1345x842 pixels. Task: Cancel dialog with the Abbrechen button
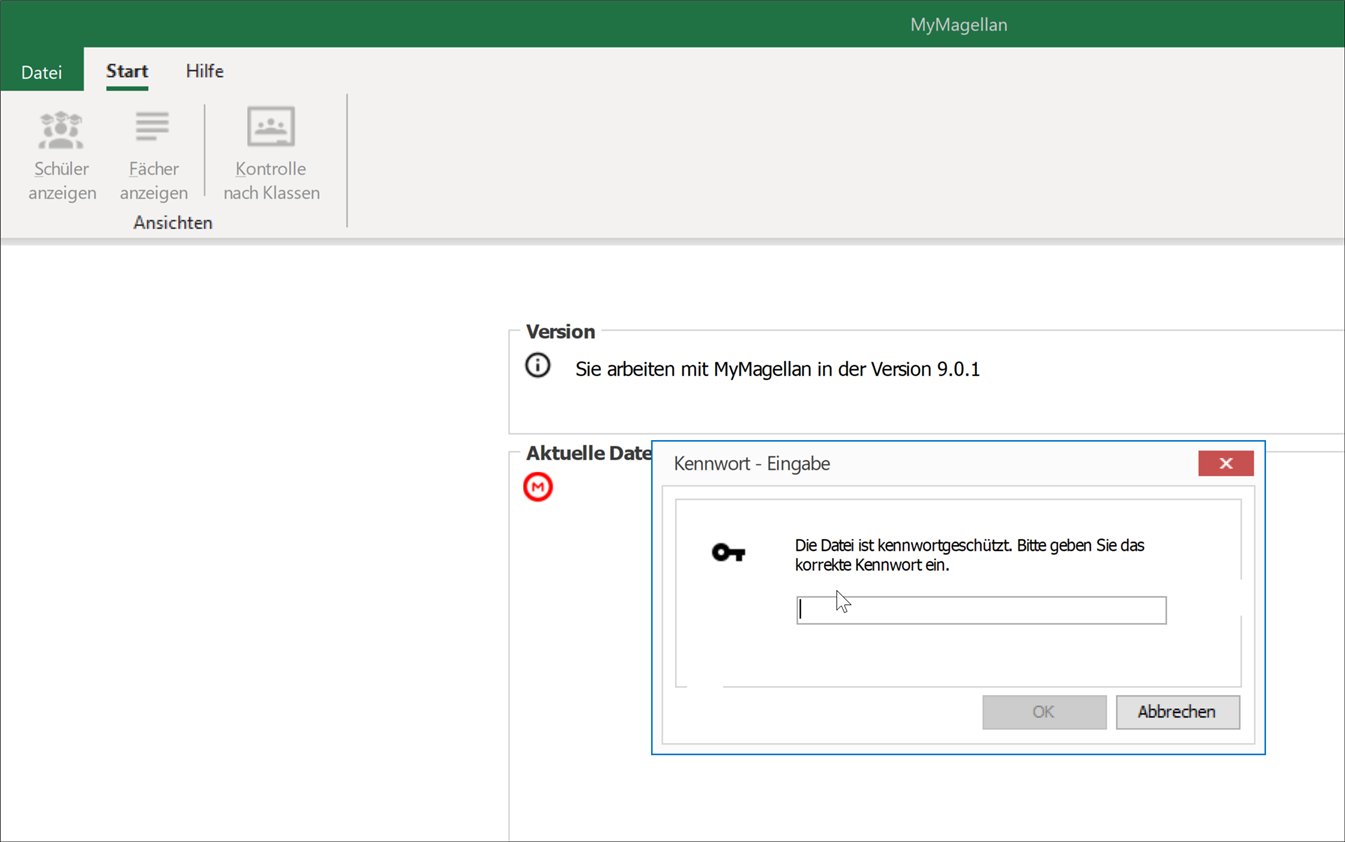(1178, 712)
